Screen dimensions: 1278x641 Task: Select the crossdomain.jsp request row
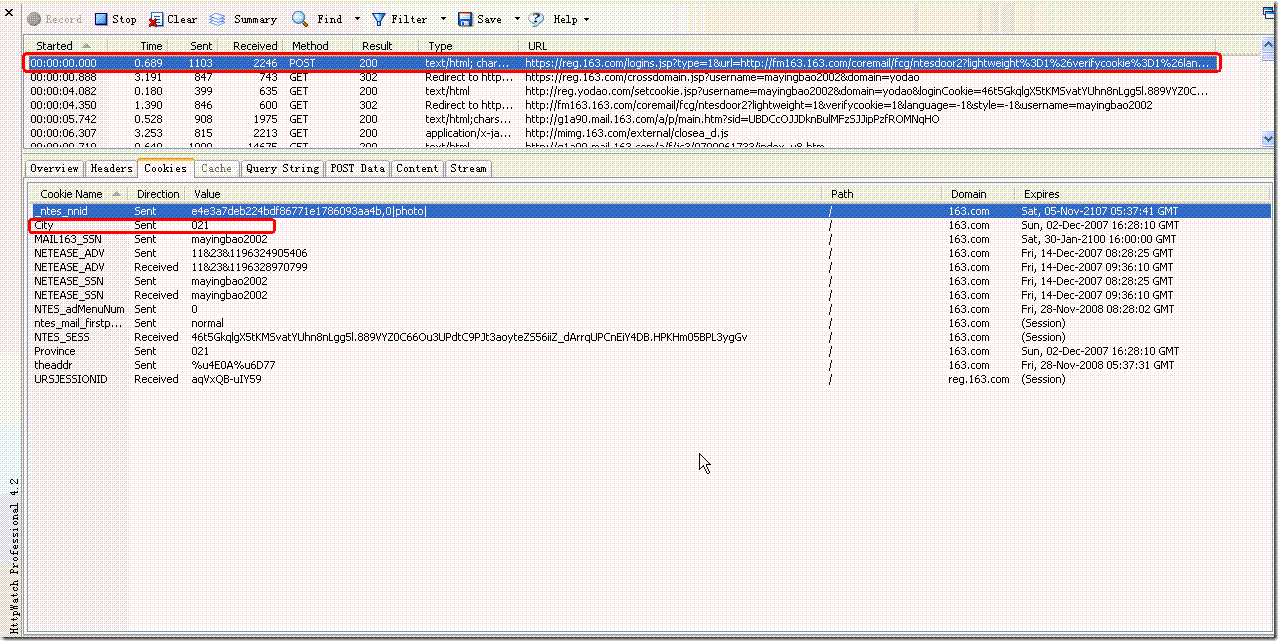click(620, 77)
